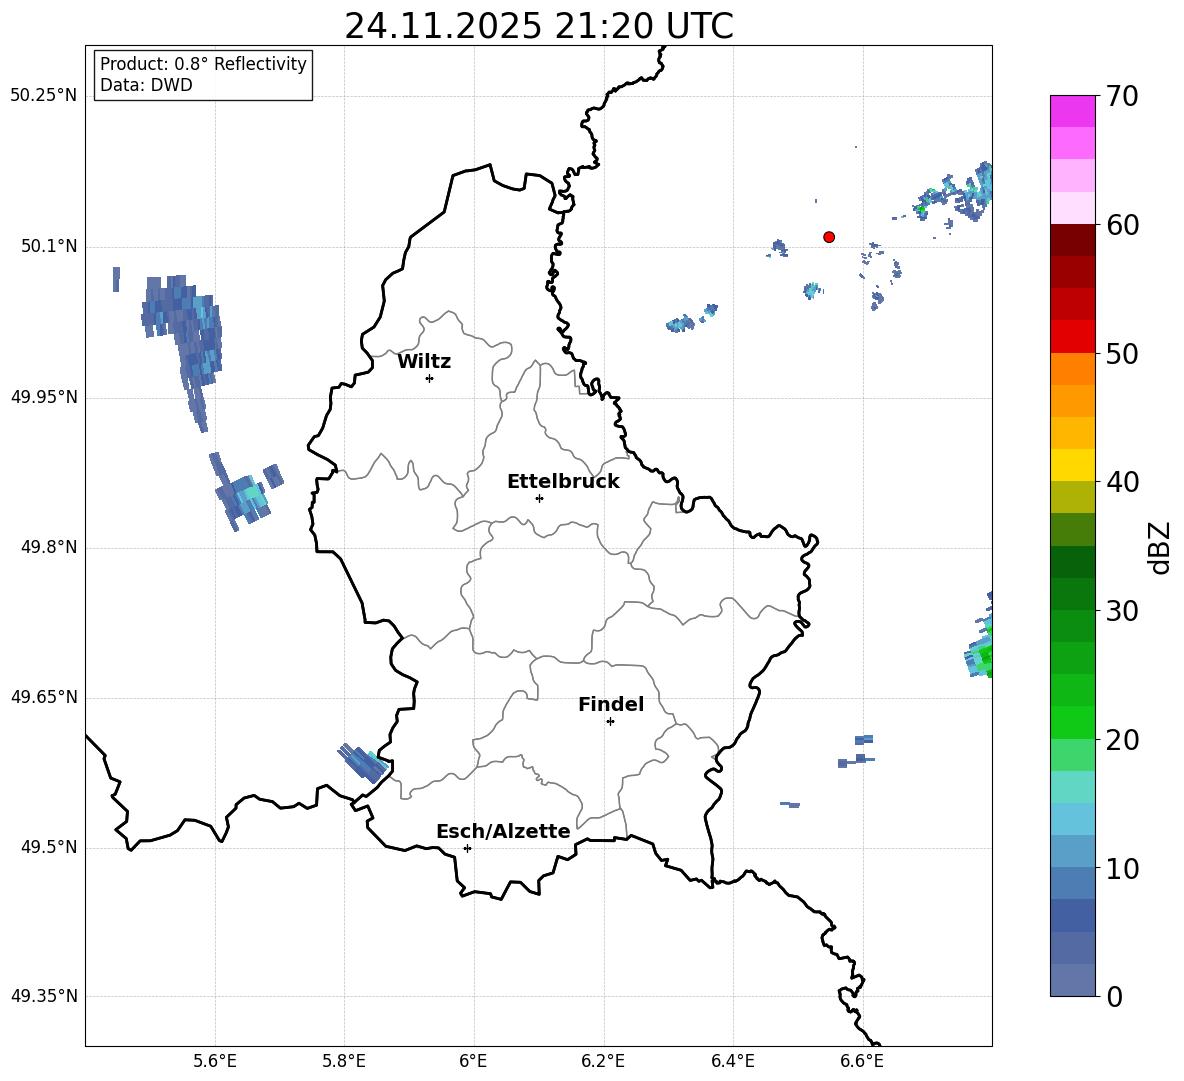This screenshot has width=1184, height=1081.
Task: Click the yellow colorbar segment near 40
Action: pos(1072,465)
